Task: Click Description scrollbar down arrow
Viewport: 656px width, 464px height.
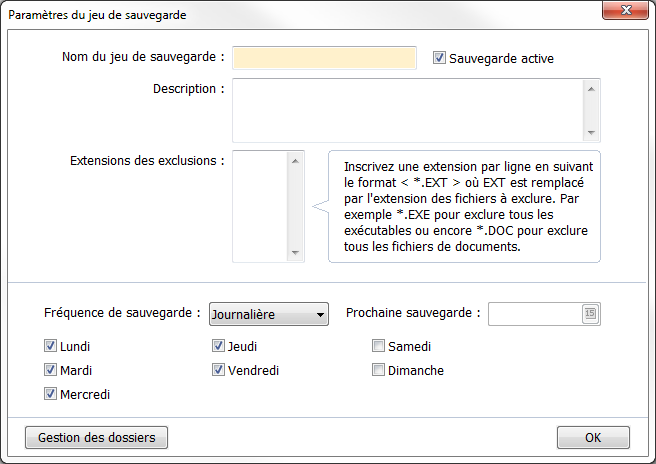Action: point(591,133)
